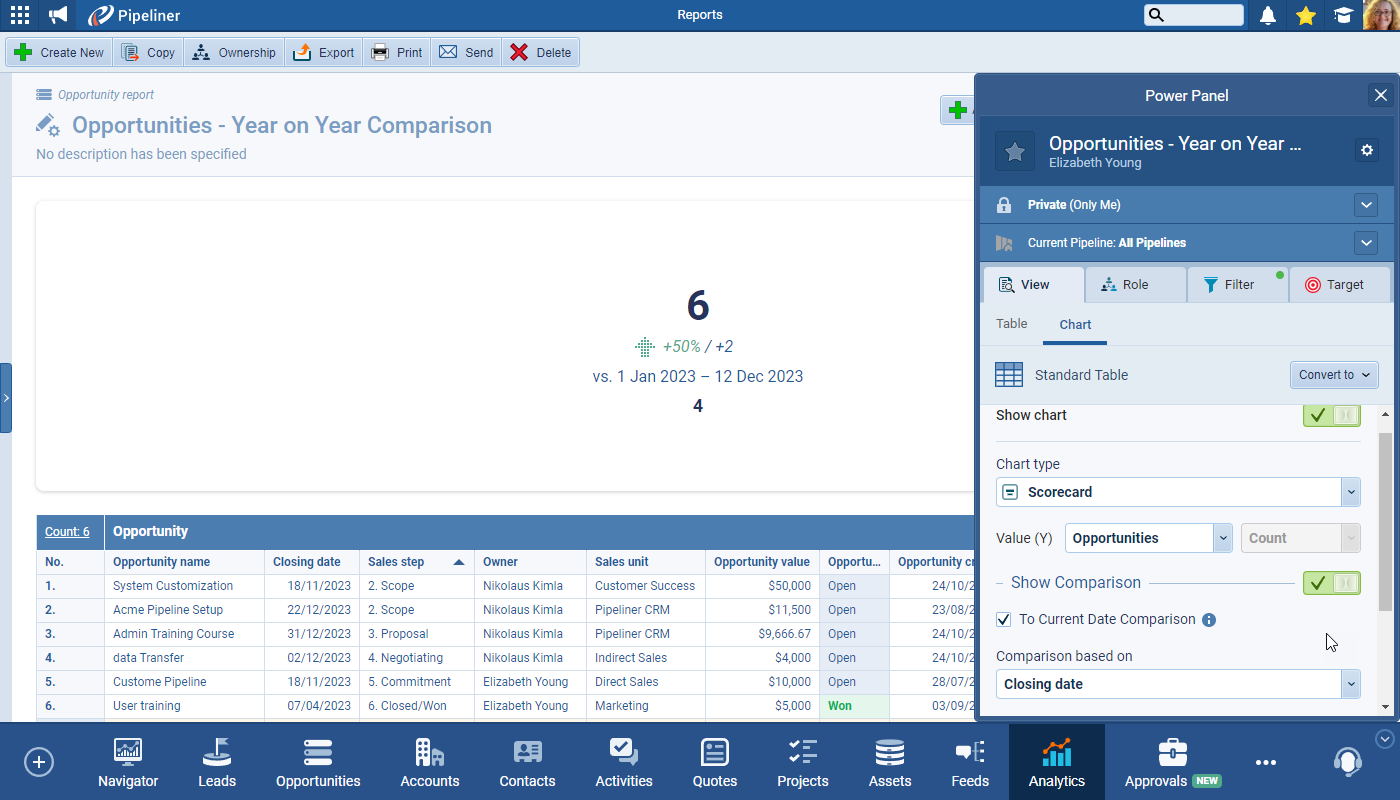
Task: Open the Chart type Scorecard dropdown
Action: coord(1178,492)
